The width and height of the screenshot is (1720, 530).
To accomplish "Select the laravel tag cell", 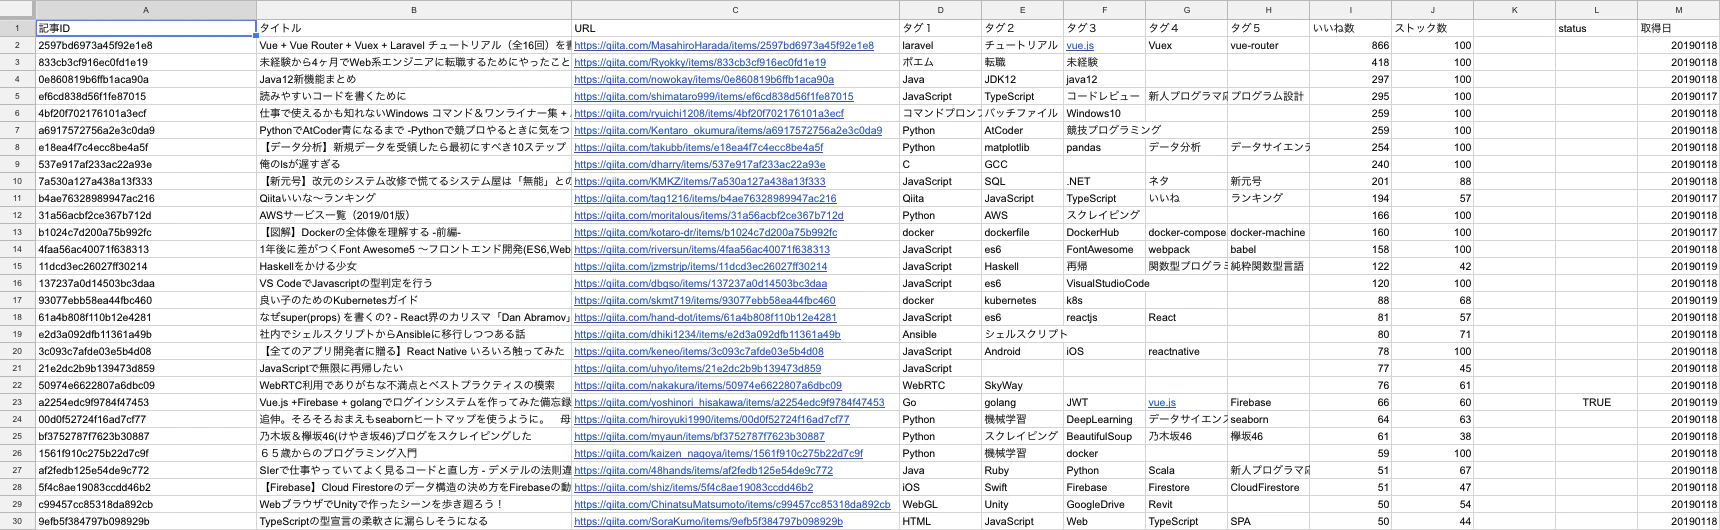I will tap(940, 45).
